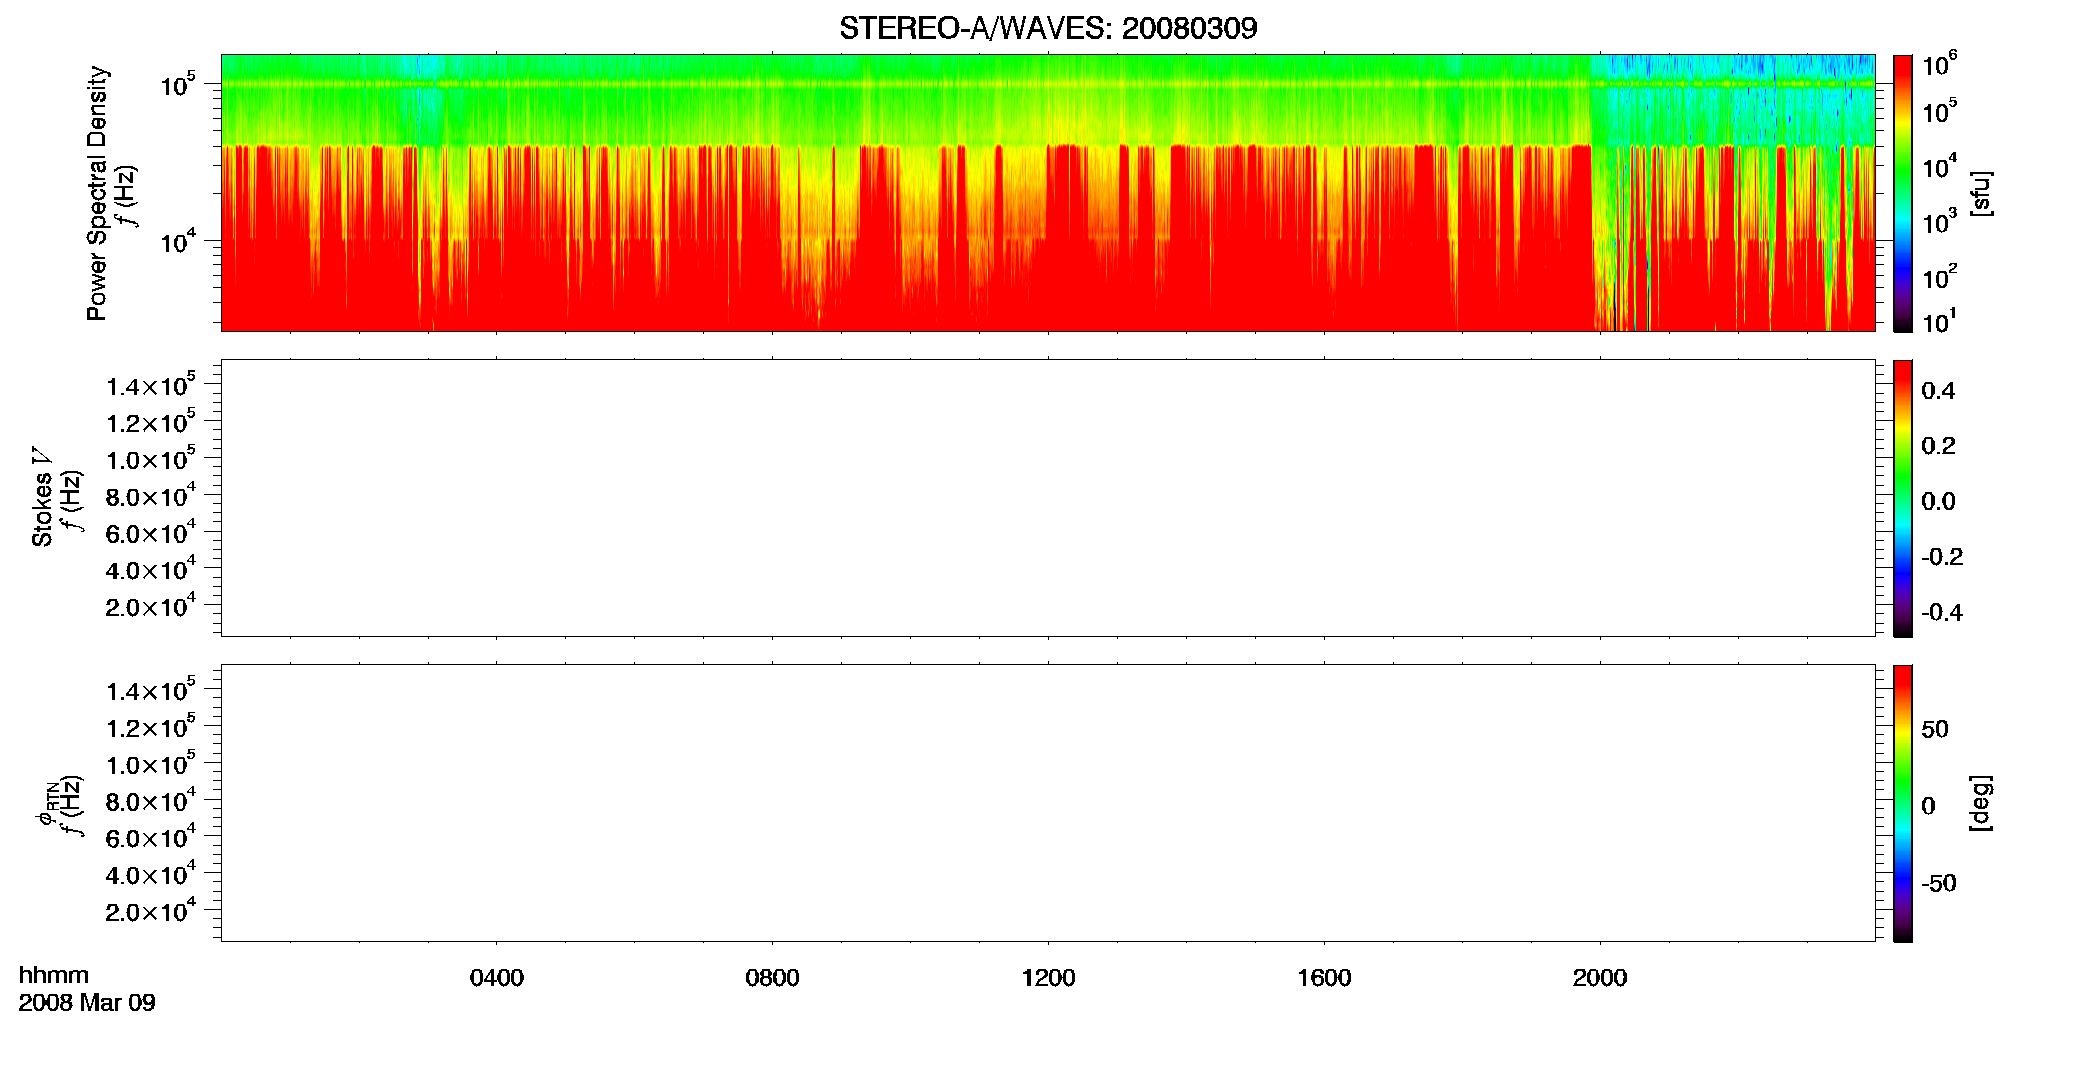Click the [deg] colorbar unit label
2096x1080 pixels.
point(1980,803)
